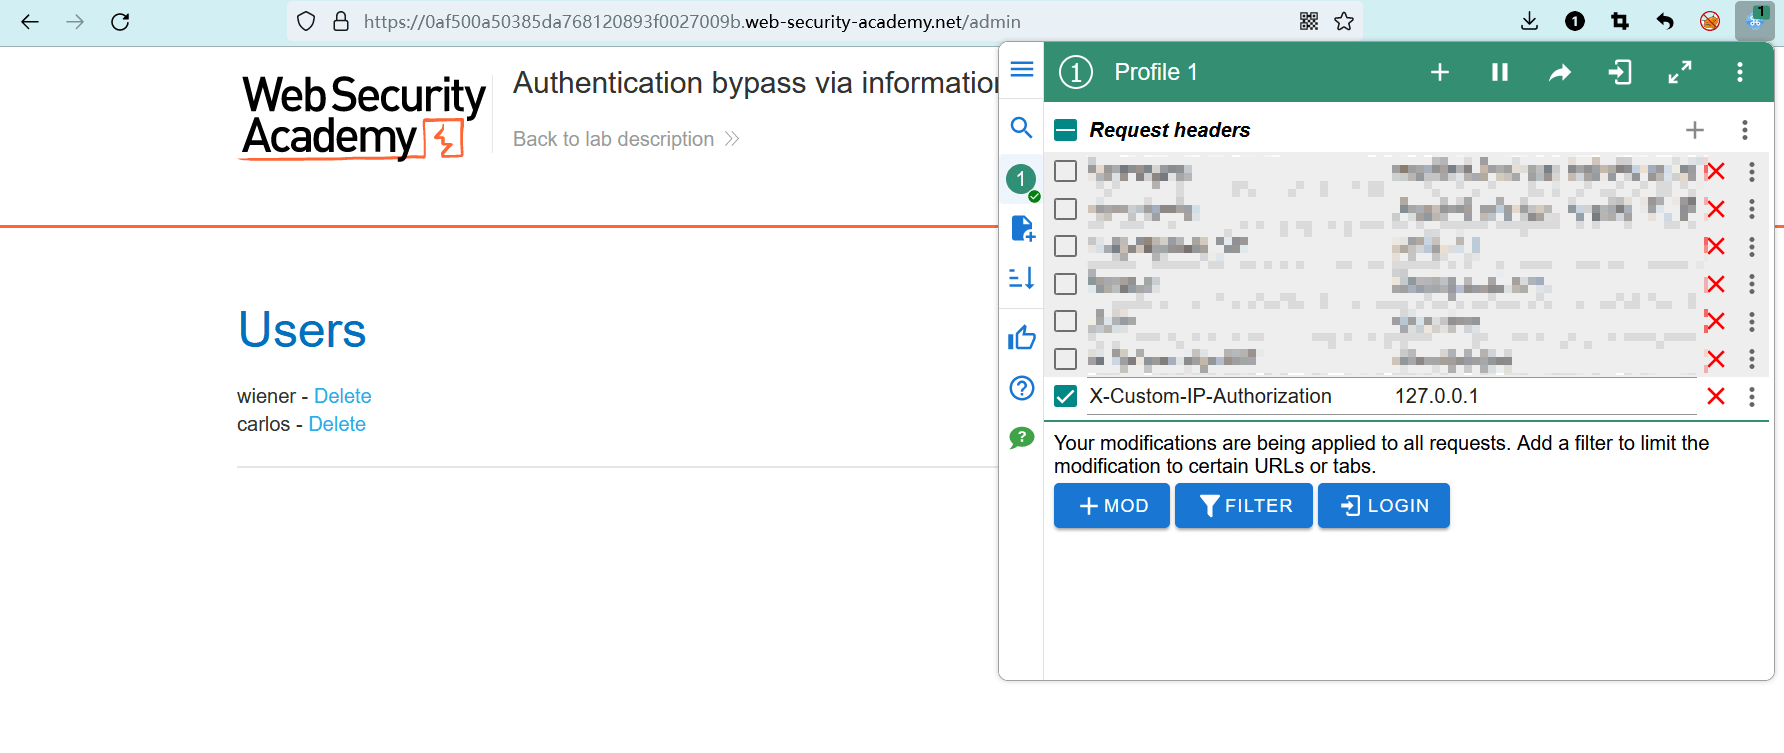
Task: Delete the carlos user
Action: coord(337,424)
